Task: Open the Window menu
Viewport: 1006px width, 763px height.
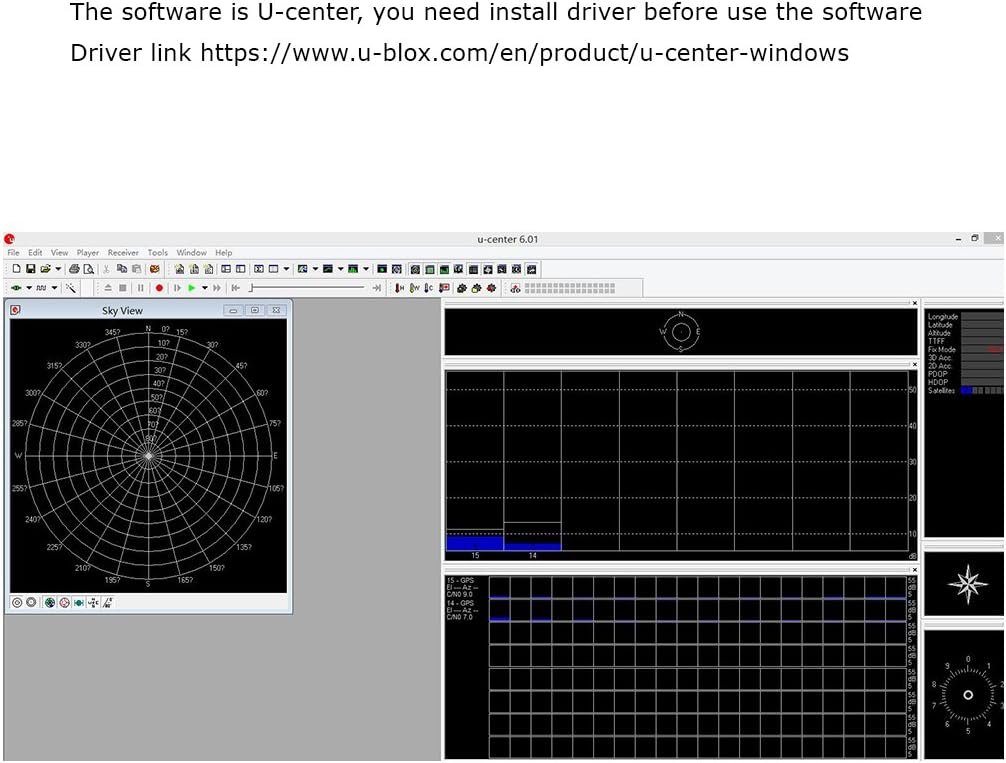Action: point(191,253)
